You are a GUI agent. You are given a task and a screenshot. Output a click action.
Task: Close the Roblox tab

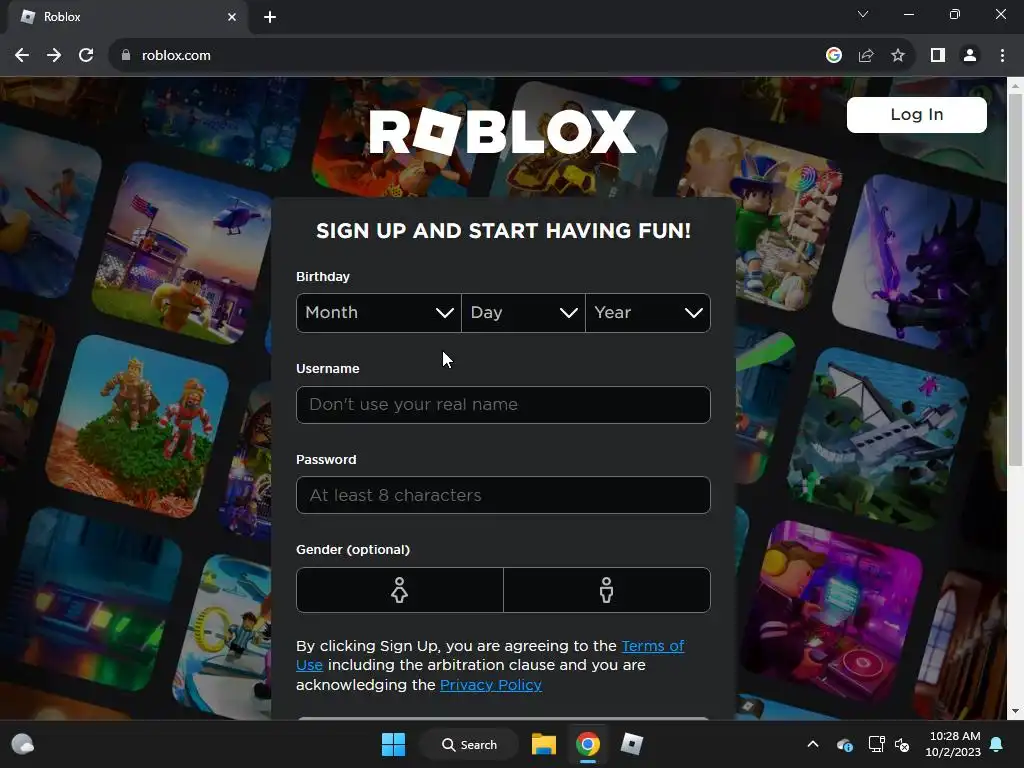(232, 17)
